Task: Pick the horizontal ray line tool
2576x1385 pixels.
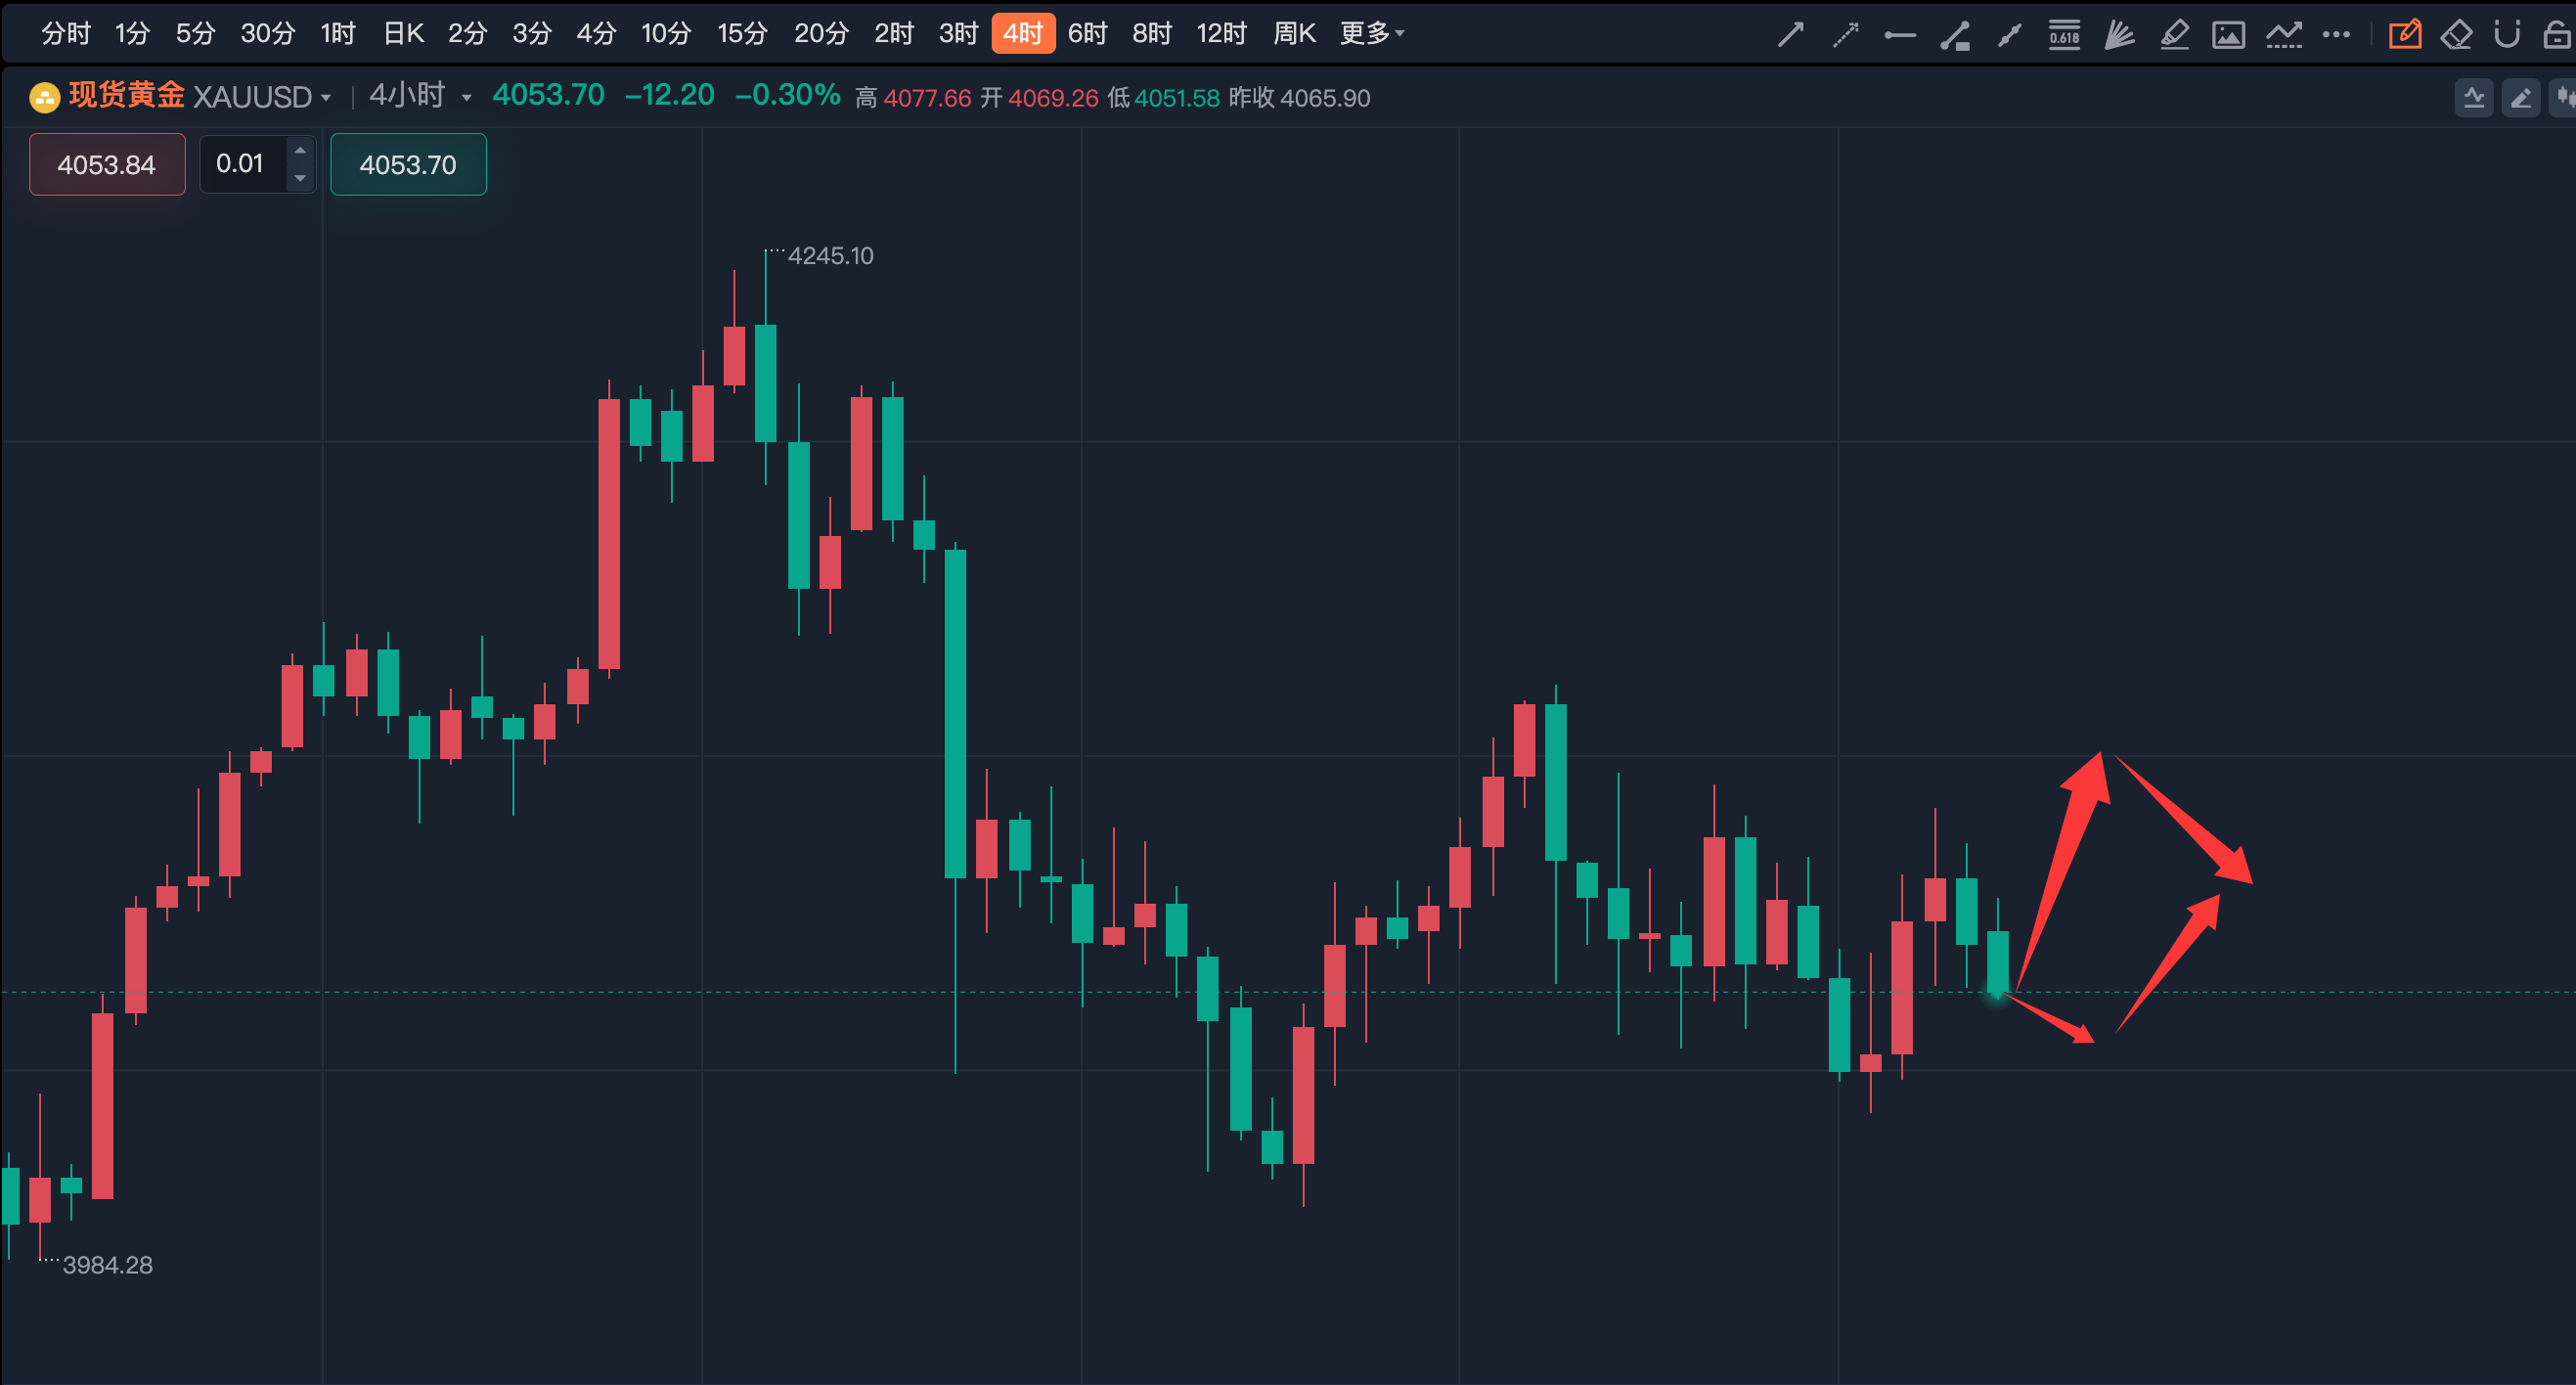Action: pos(1899,35)
